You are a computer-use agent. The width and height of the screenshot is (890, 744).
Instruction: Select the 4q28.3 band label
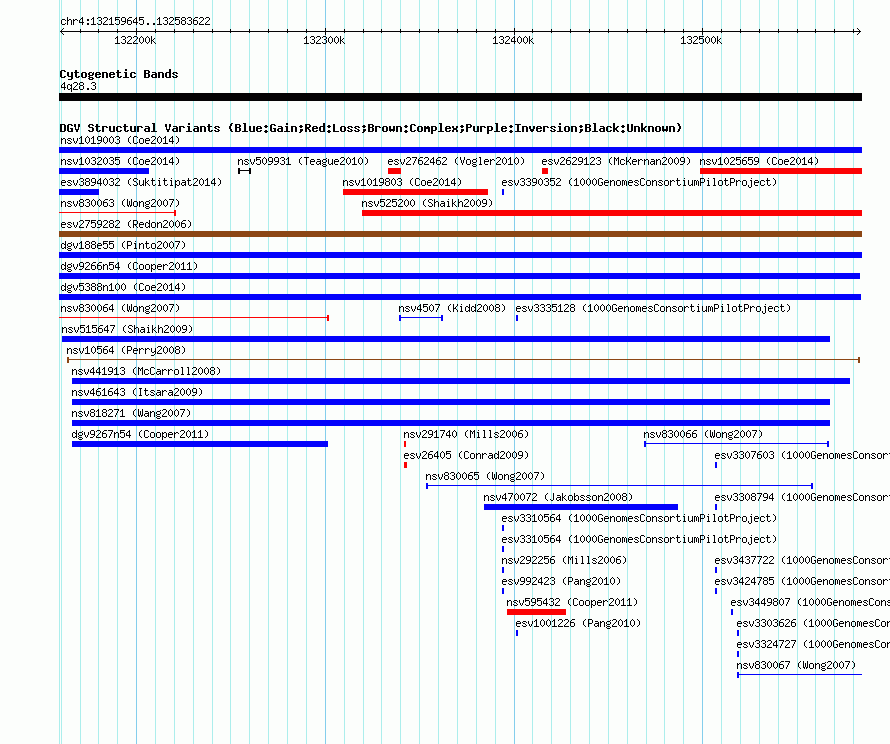point(78,86)
